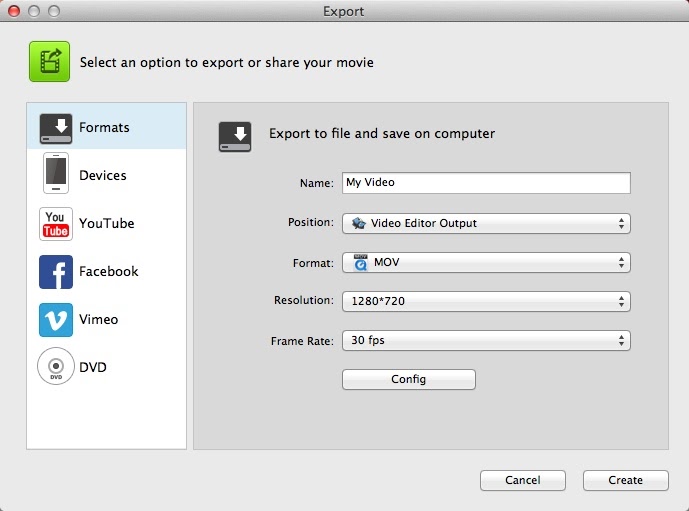
Task: Click the Position dropdown stepper arrows
Action: pyautogui.click(x=621, y=223)
